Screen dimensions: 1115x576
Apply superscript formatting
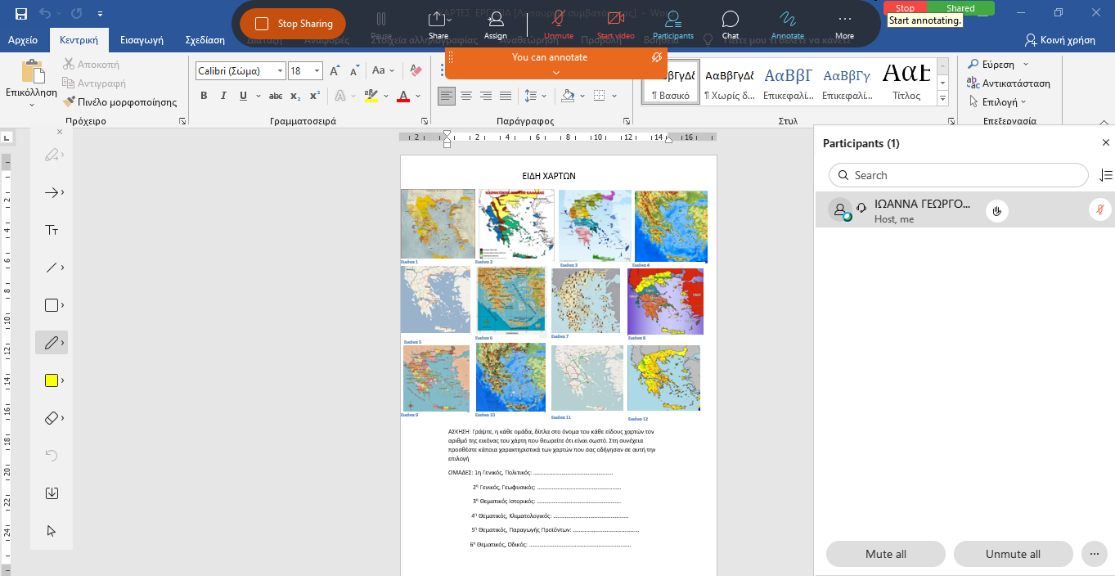coord(314,95)
